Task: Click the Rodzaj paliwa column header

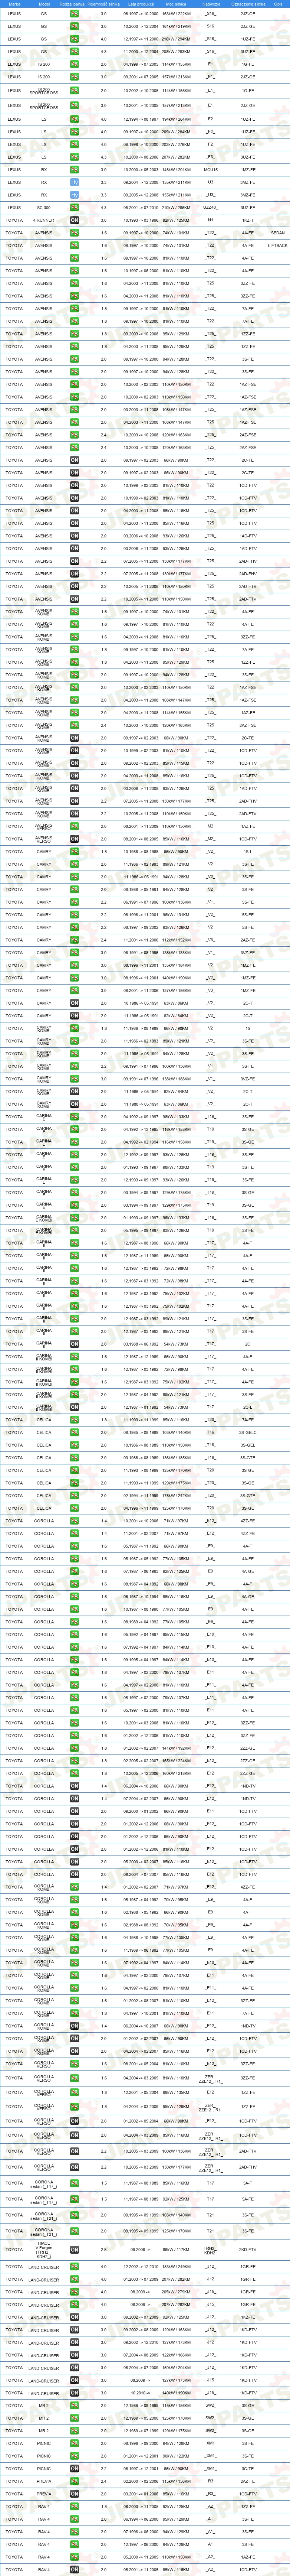Action: (73, 4)
